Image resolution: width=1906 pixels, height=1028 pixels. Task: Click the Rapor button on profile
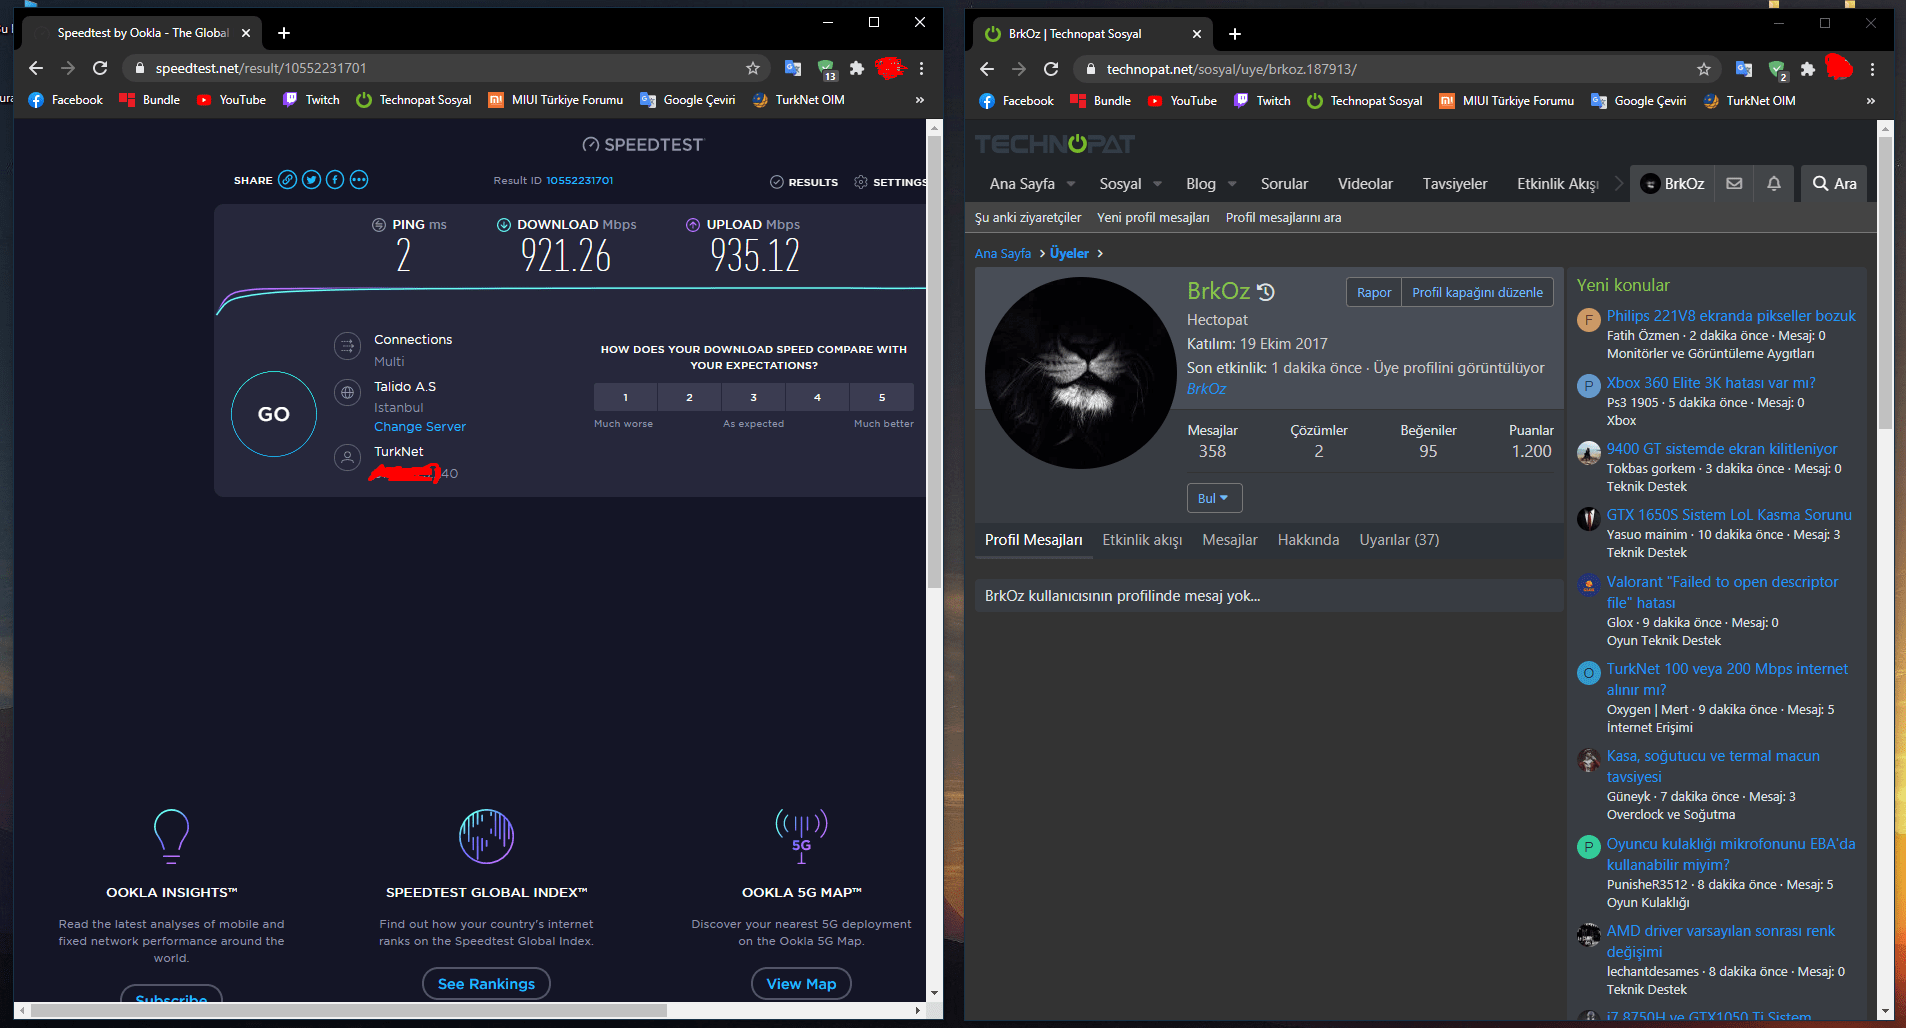point(1374,292)
